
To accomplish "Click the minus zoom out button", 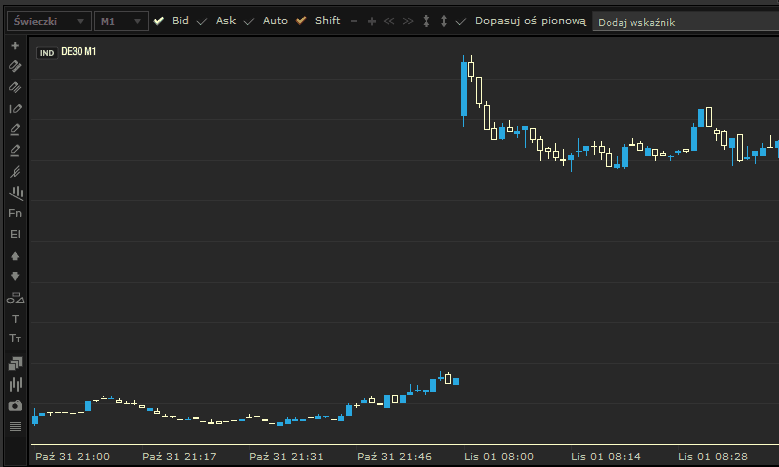I will point(354,21).
